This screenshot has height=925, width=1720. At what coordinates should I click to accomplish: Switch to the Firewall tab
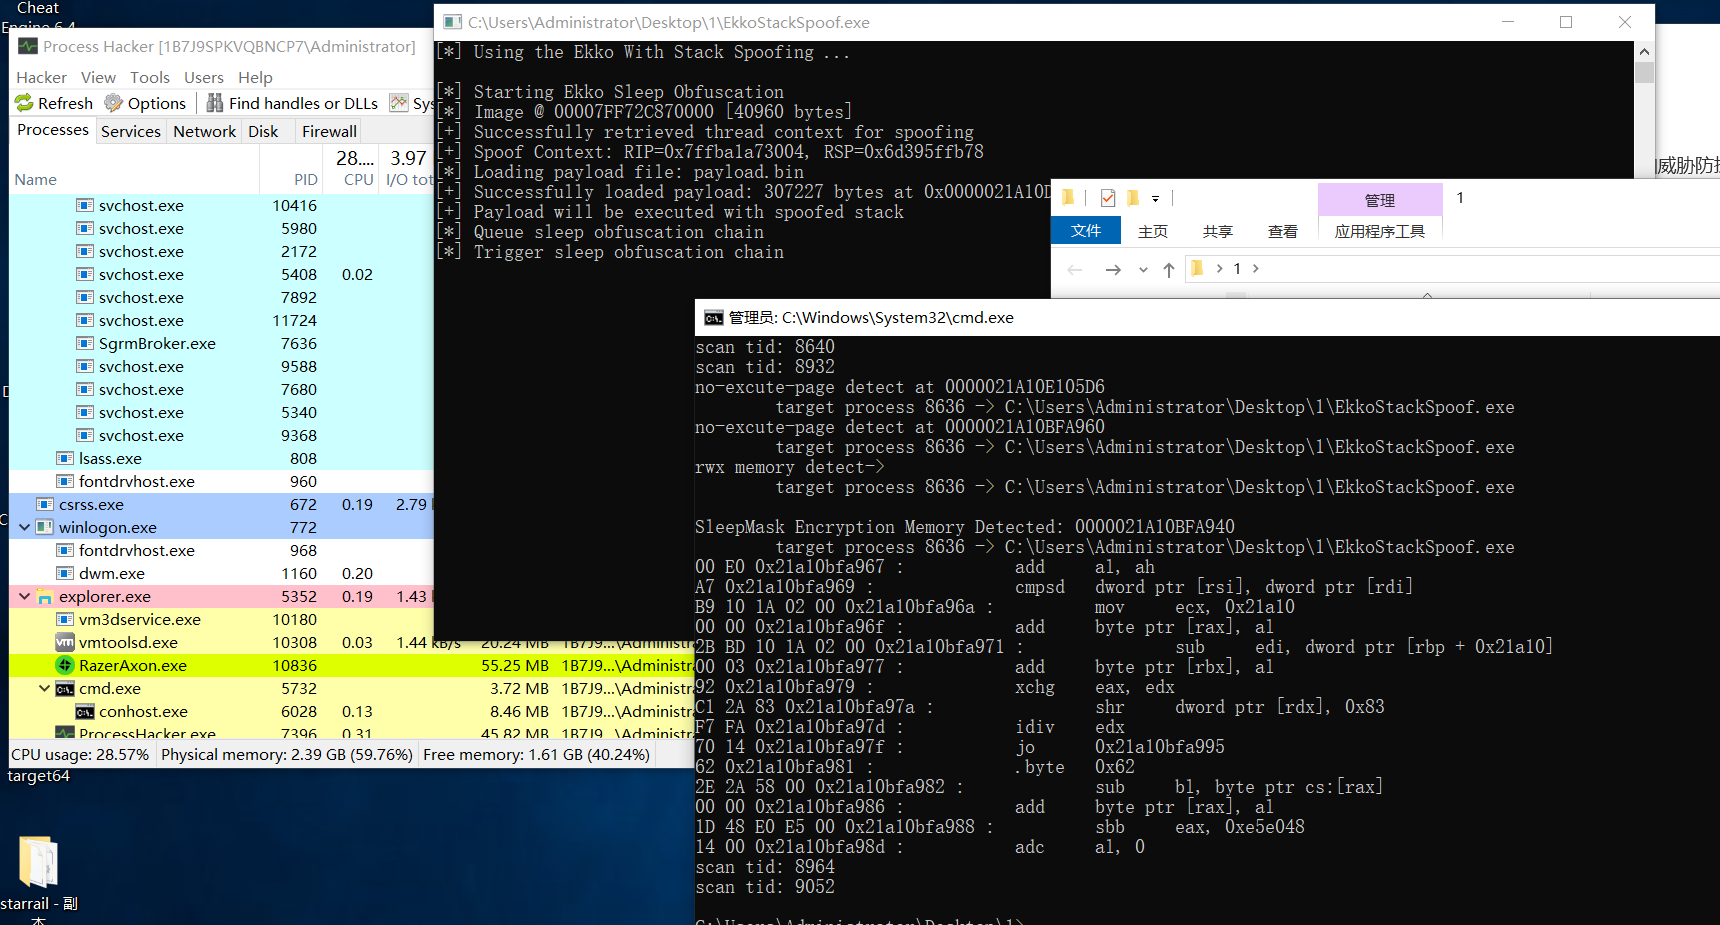click(329, 131)
